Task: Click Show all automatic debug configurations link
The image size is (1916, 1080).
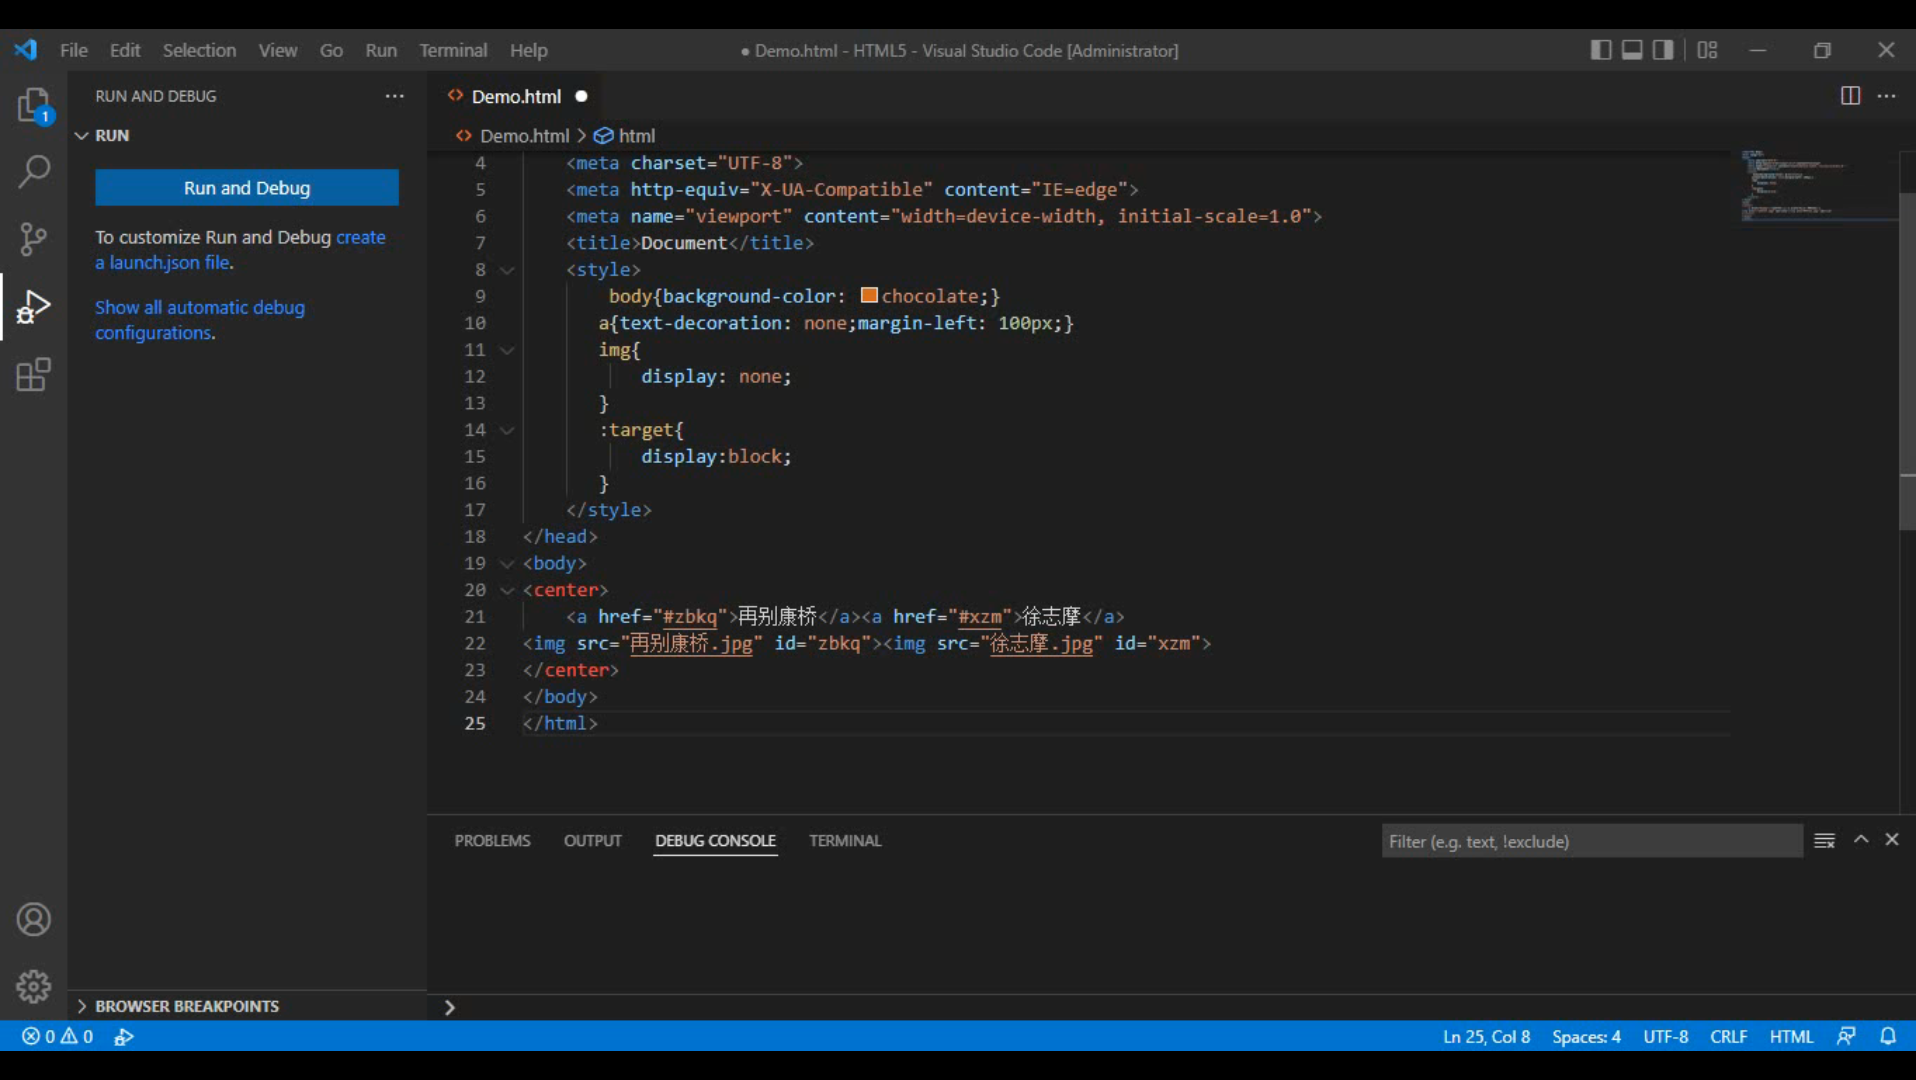Action: tap(200, 320)
